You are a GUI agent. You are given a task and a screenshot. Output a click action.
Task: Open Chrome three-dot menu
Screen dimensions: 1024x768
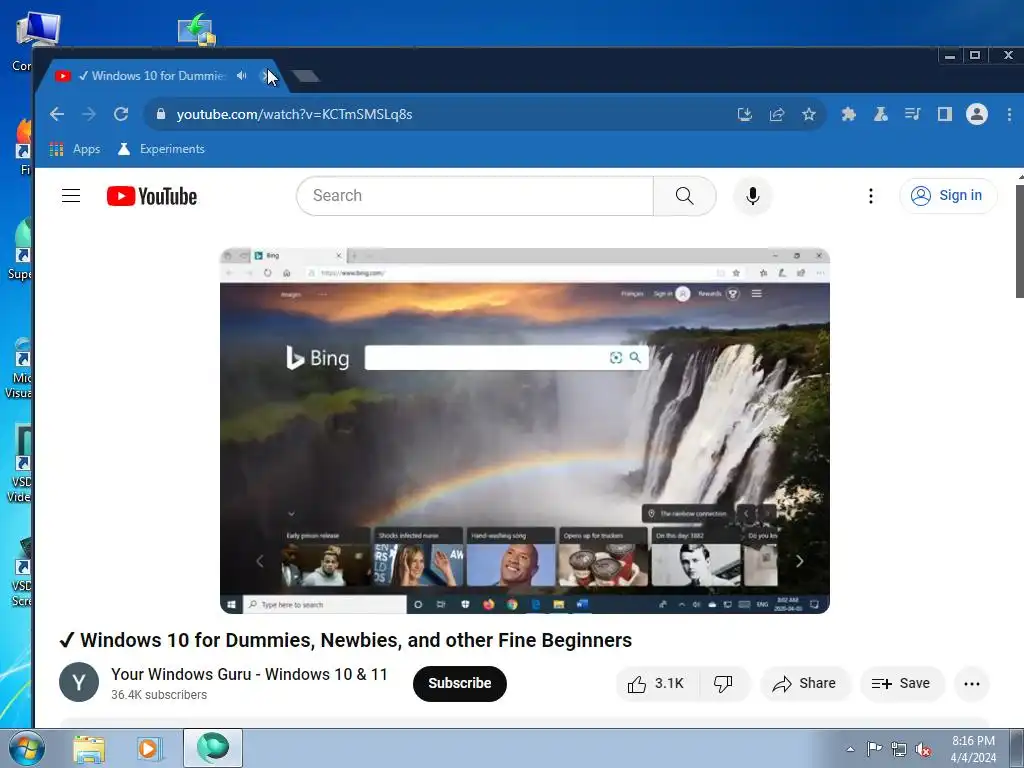(1009, 115)
